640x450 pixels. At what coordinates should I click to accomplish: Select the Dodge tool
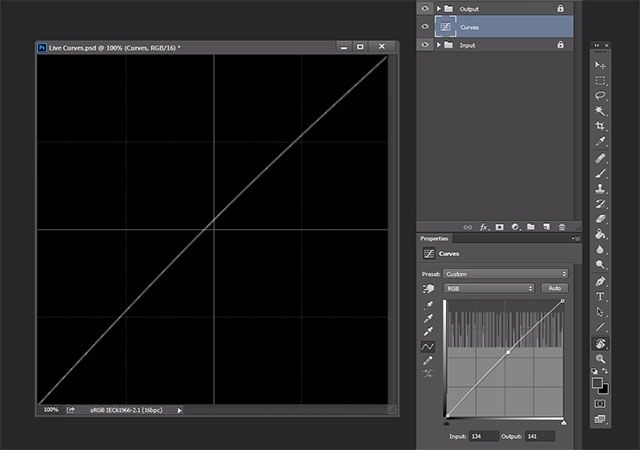pos(600,265)
